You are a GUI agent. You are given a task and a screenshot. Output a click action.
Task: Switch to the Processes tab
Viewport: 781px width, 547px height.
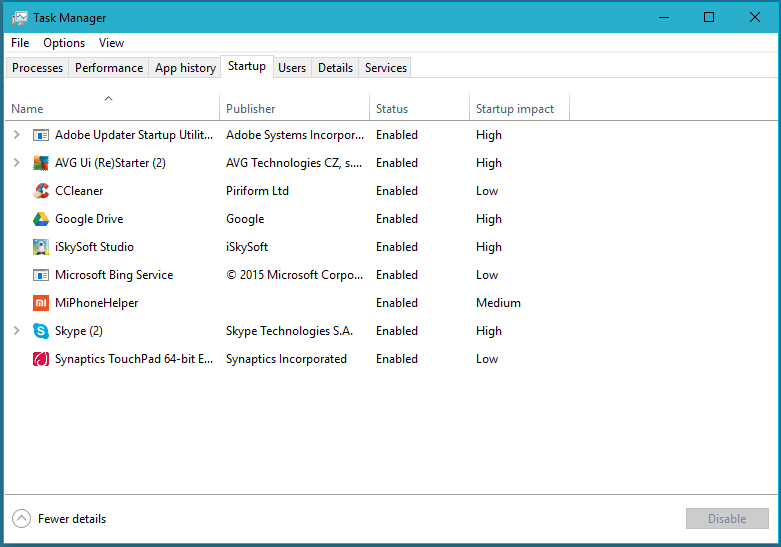37,68
